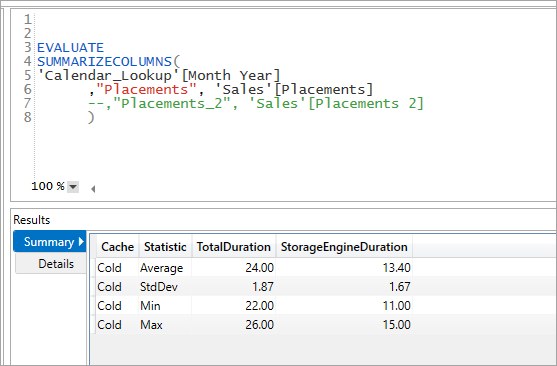
Task: Select the Average statistic cell
Action: coord(165,268)
